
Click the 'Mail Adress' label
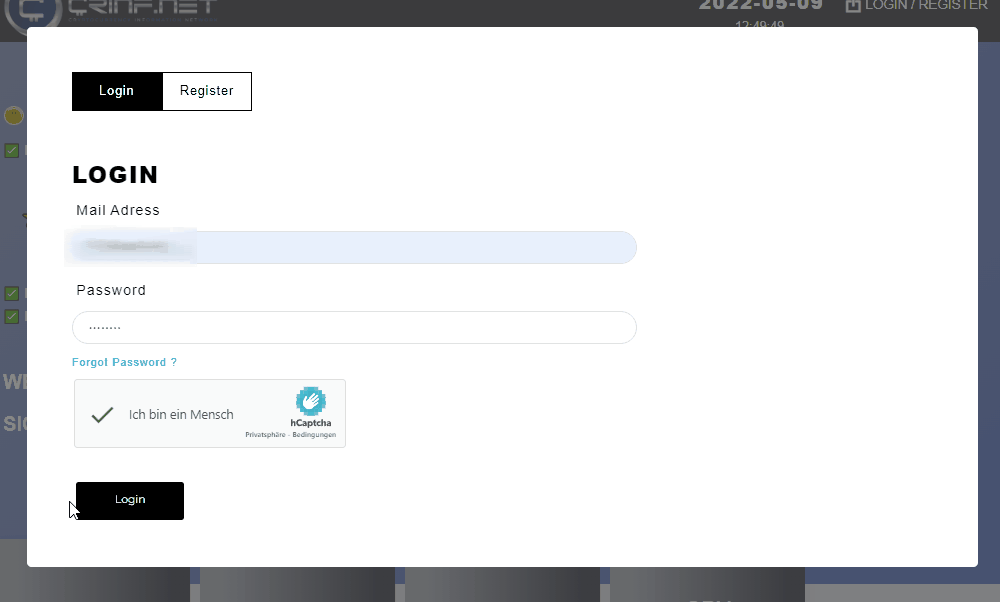click(118, 210)
